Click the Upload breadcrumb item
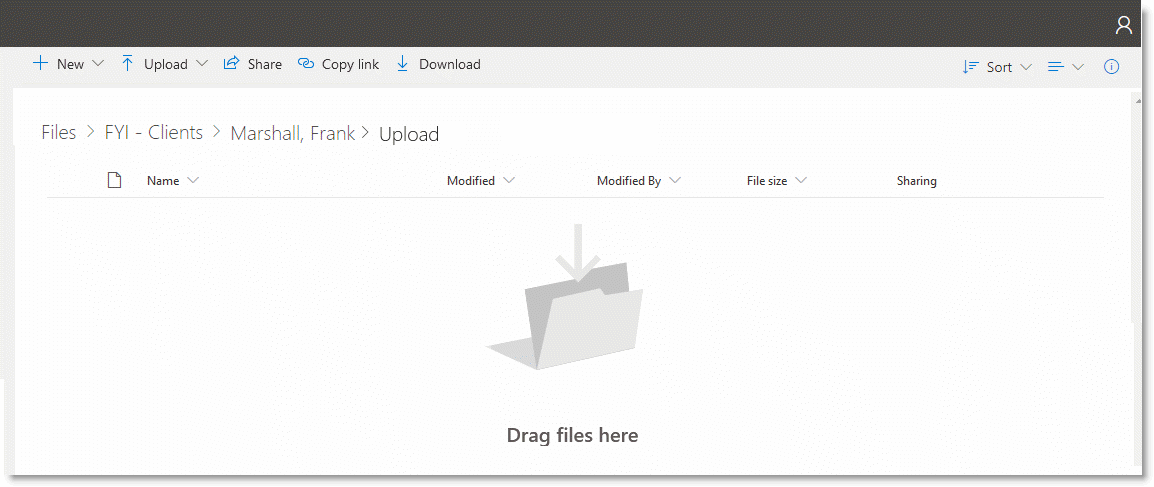1154x487 pixels. point(409,135)
